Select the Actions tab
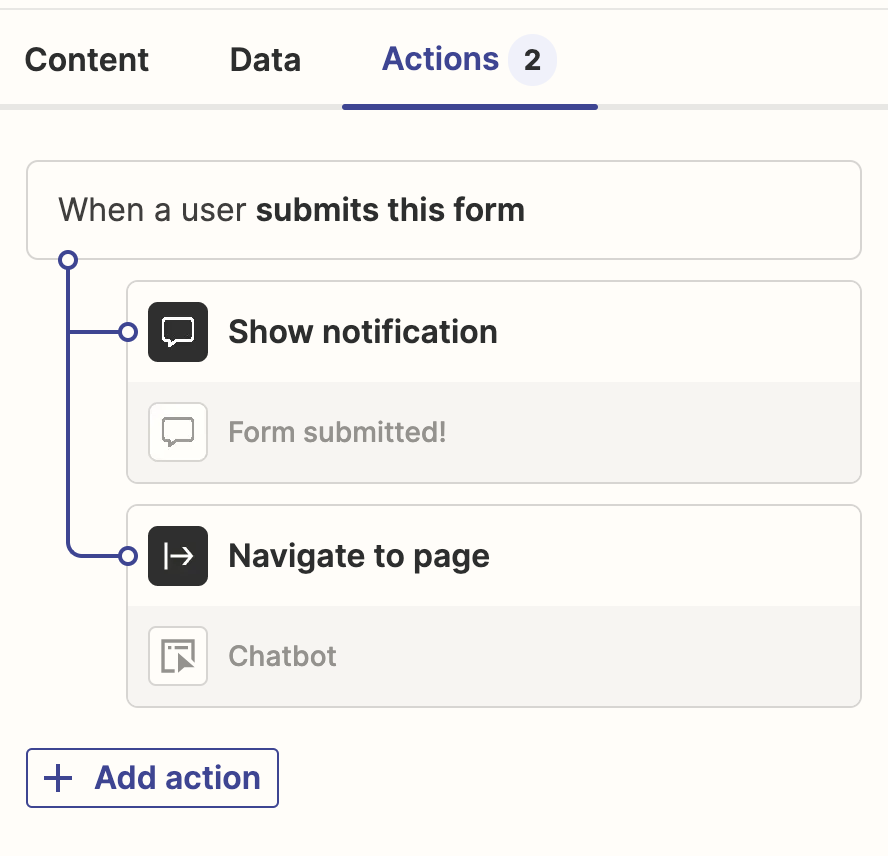 pyautogui.click(x=440, y=60)
